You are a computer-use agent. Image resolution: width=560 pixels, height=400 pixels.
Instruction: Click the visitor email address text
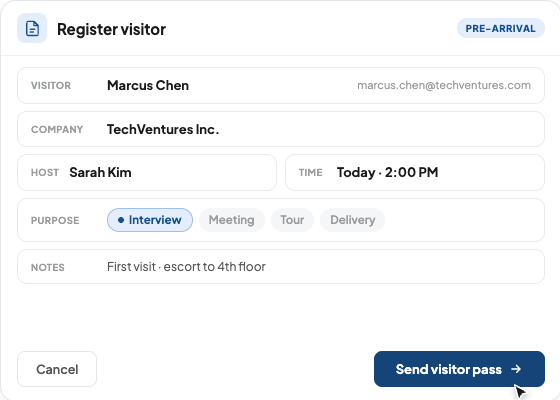pyautogui.click(x=444, y=85)
